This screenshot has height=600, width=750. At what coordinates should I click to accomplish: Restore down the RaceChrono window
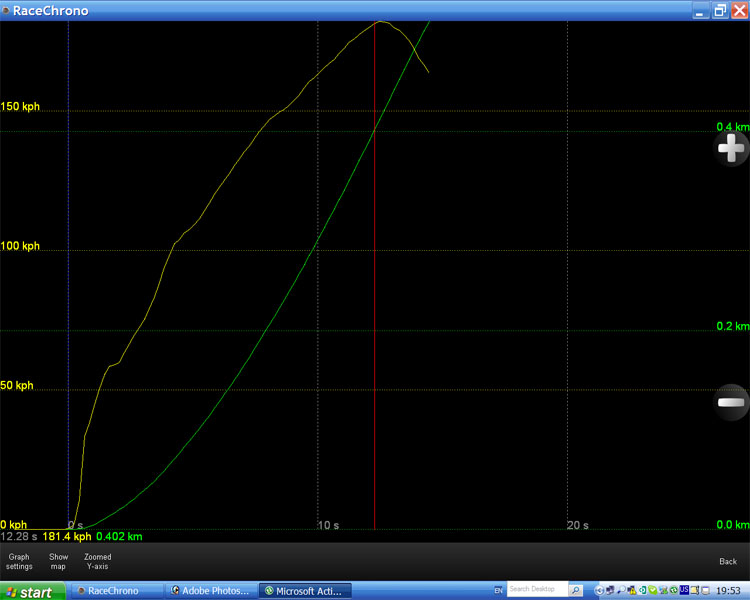[x=719, y=11]
